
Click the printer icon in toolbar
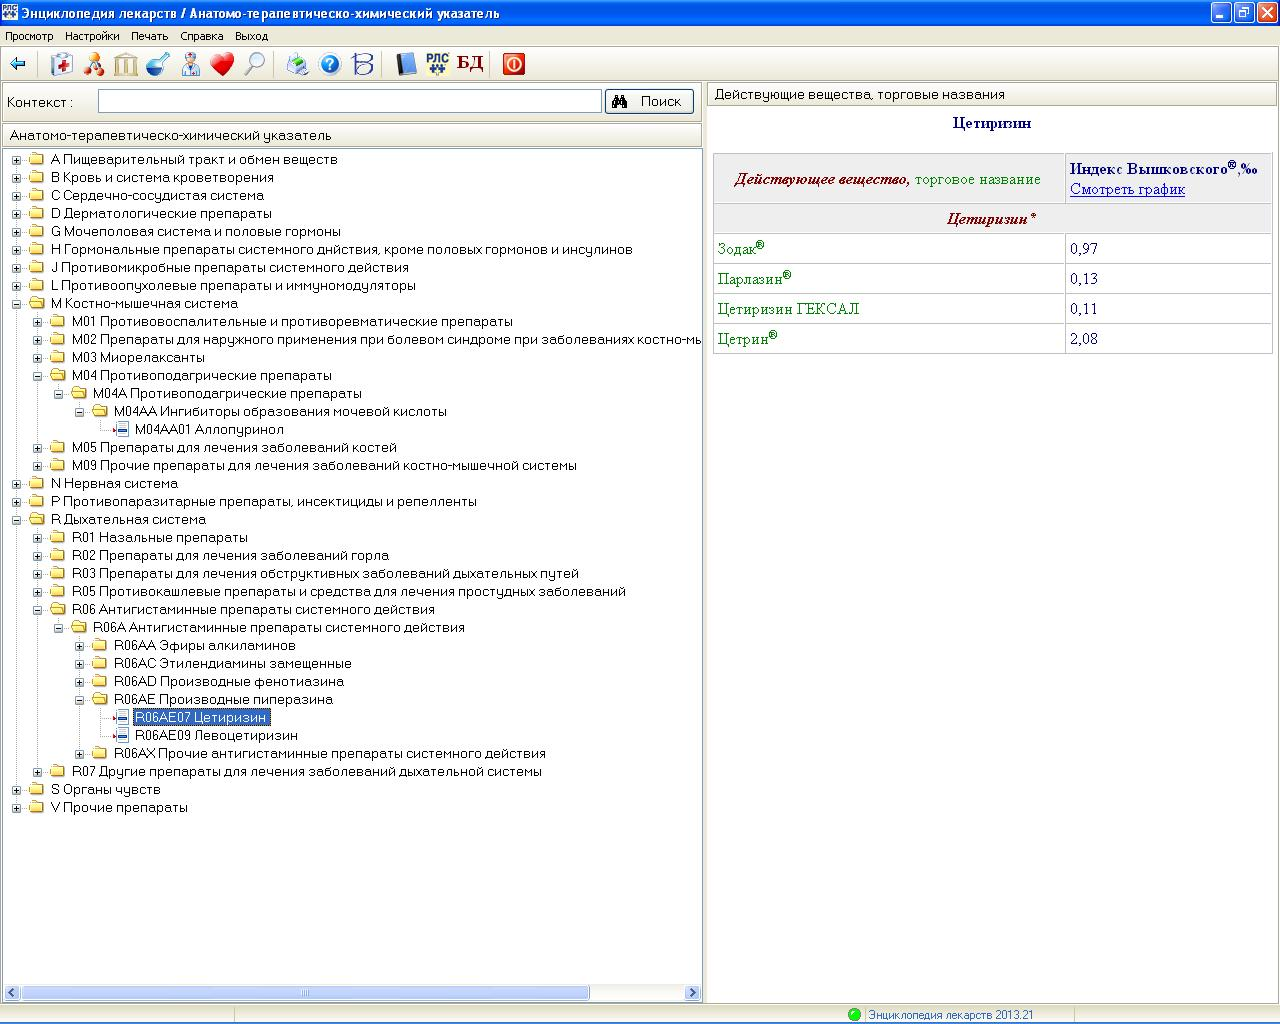[297, 64]
